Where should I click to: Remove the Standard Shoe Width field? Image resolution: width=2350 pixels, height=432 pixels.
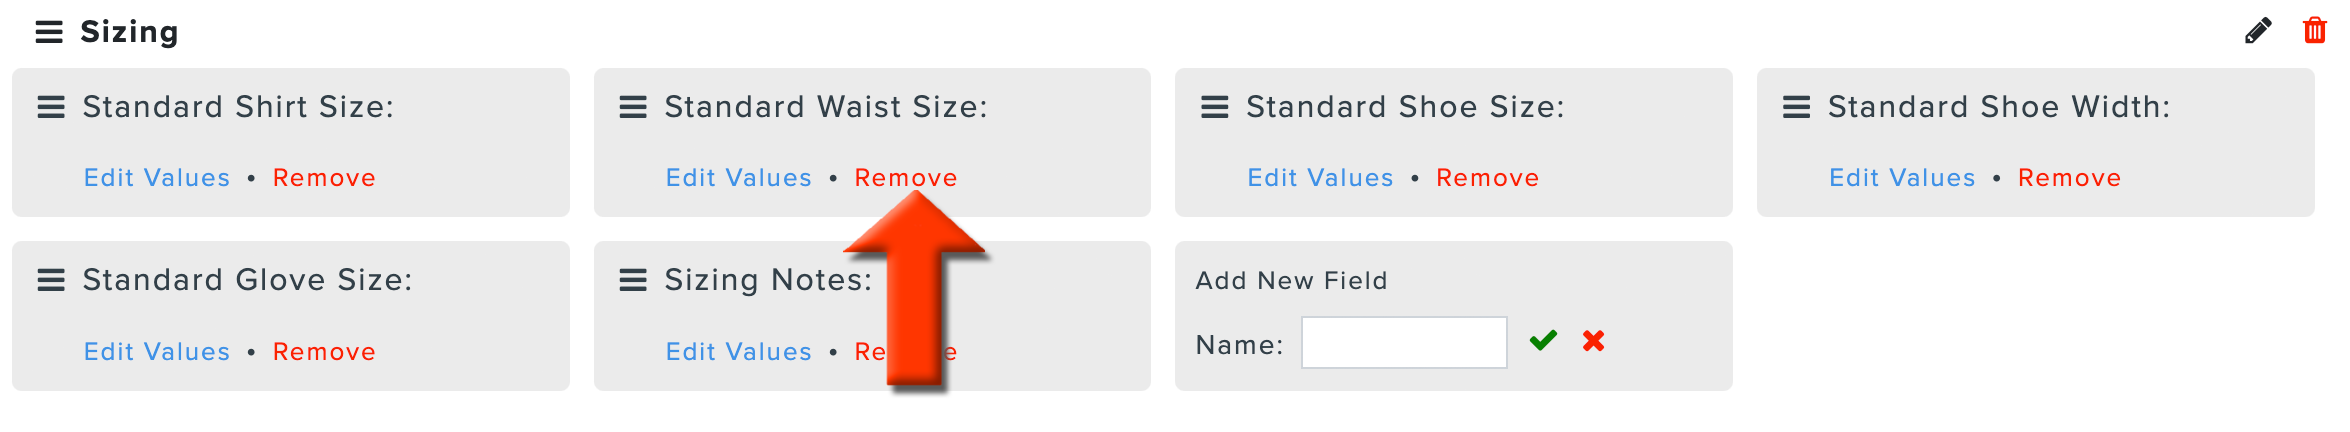[2069, 178]
